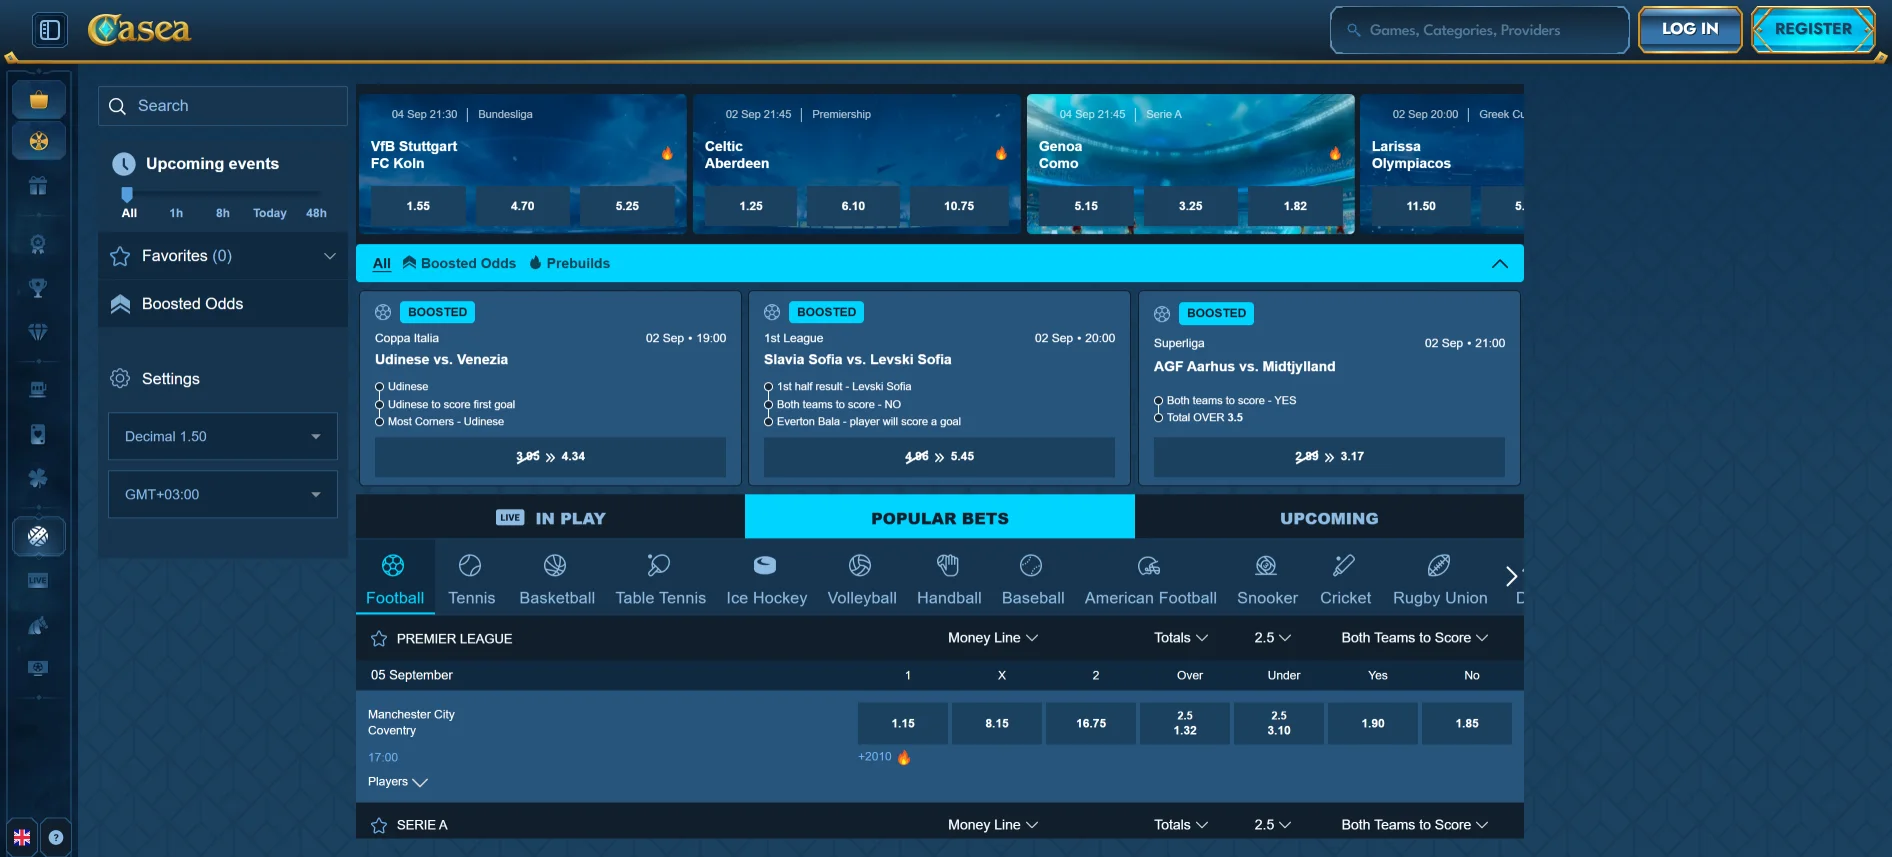Viewport: 1892px width, 857px height.
Task: Collapse the boosted odds banner chevron
Action: [x=1499, y=264]
